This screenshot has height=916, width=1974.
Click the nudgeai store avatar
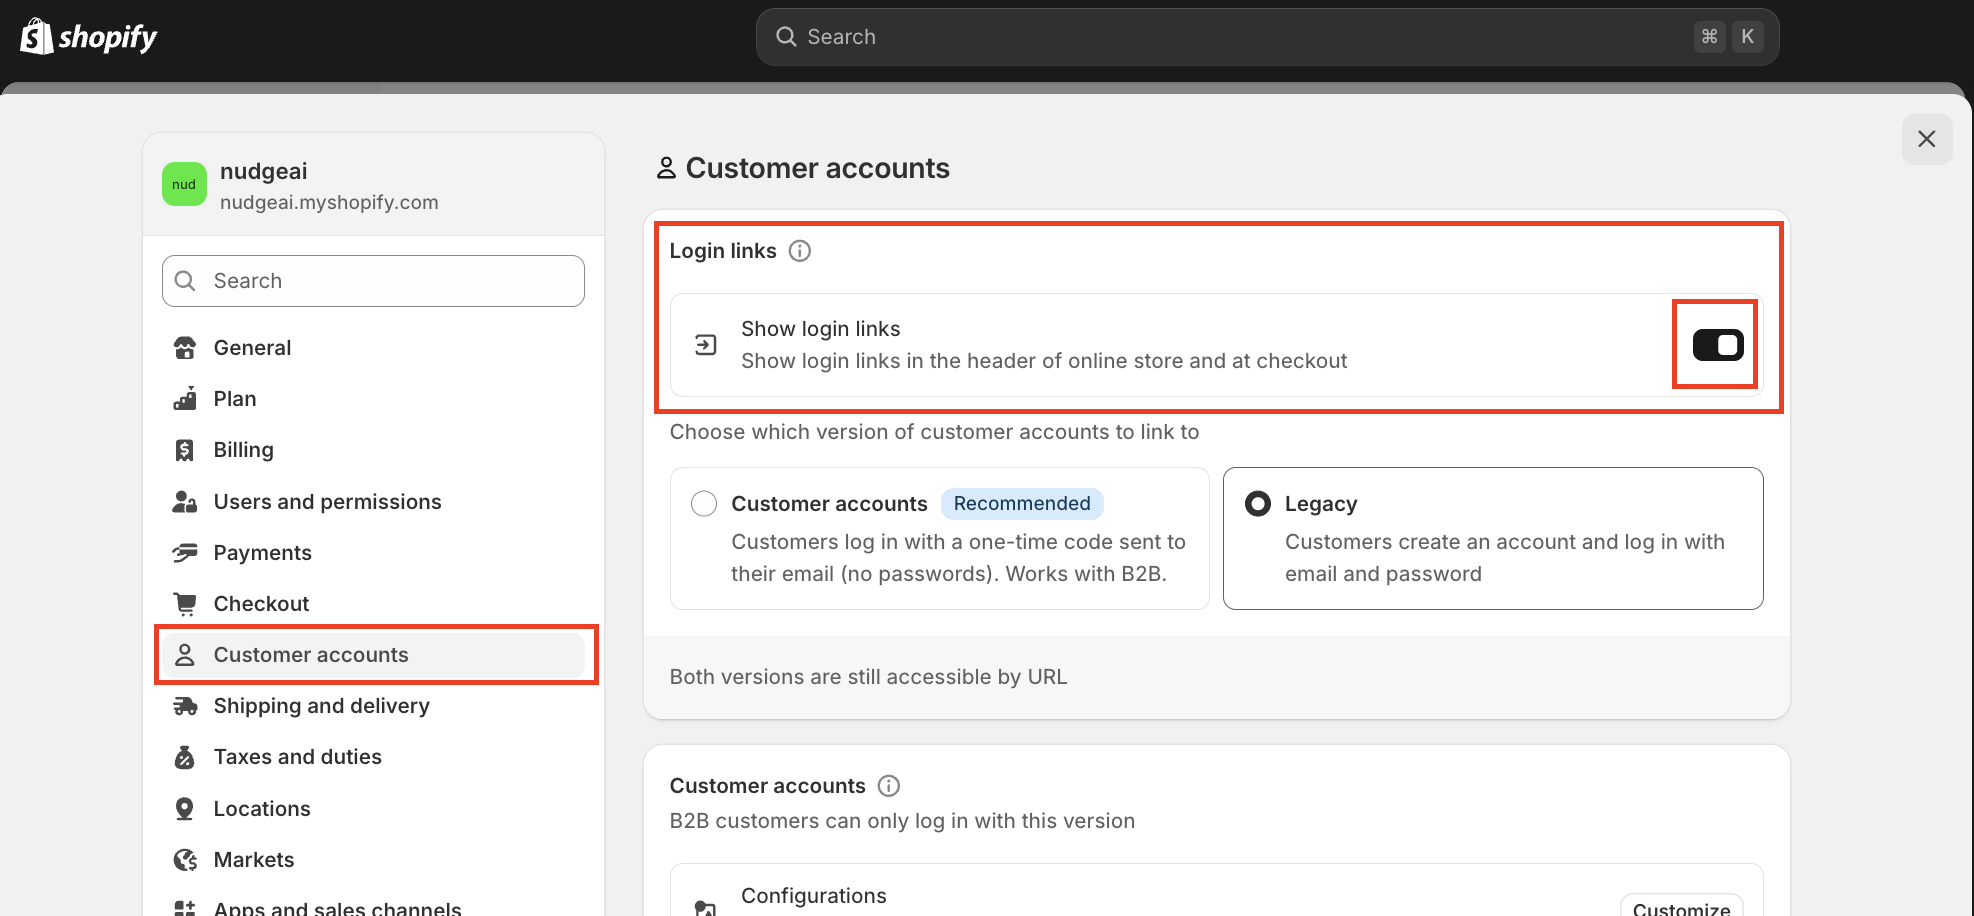pyautogui.click(x=184, y=184)
